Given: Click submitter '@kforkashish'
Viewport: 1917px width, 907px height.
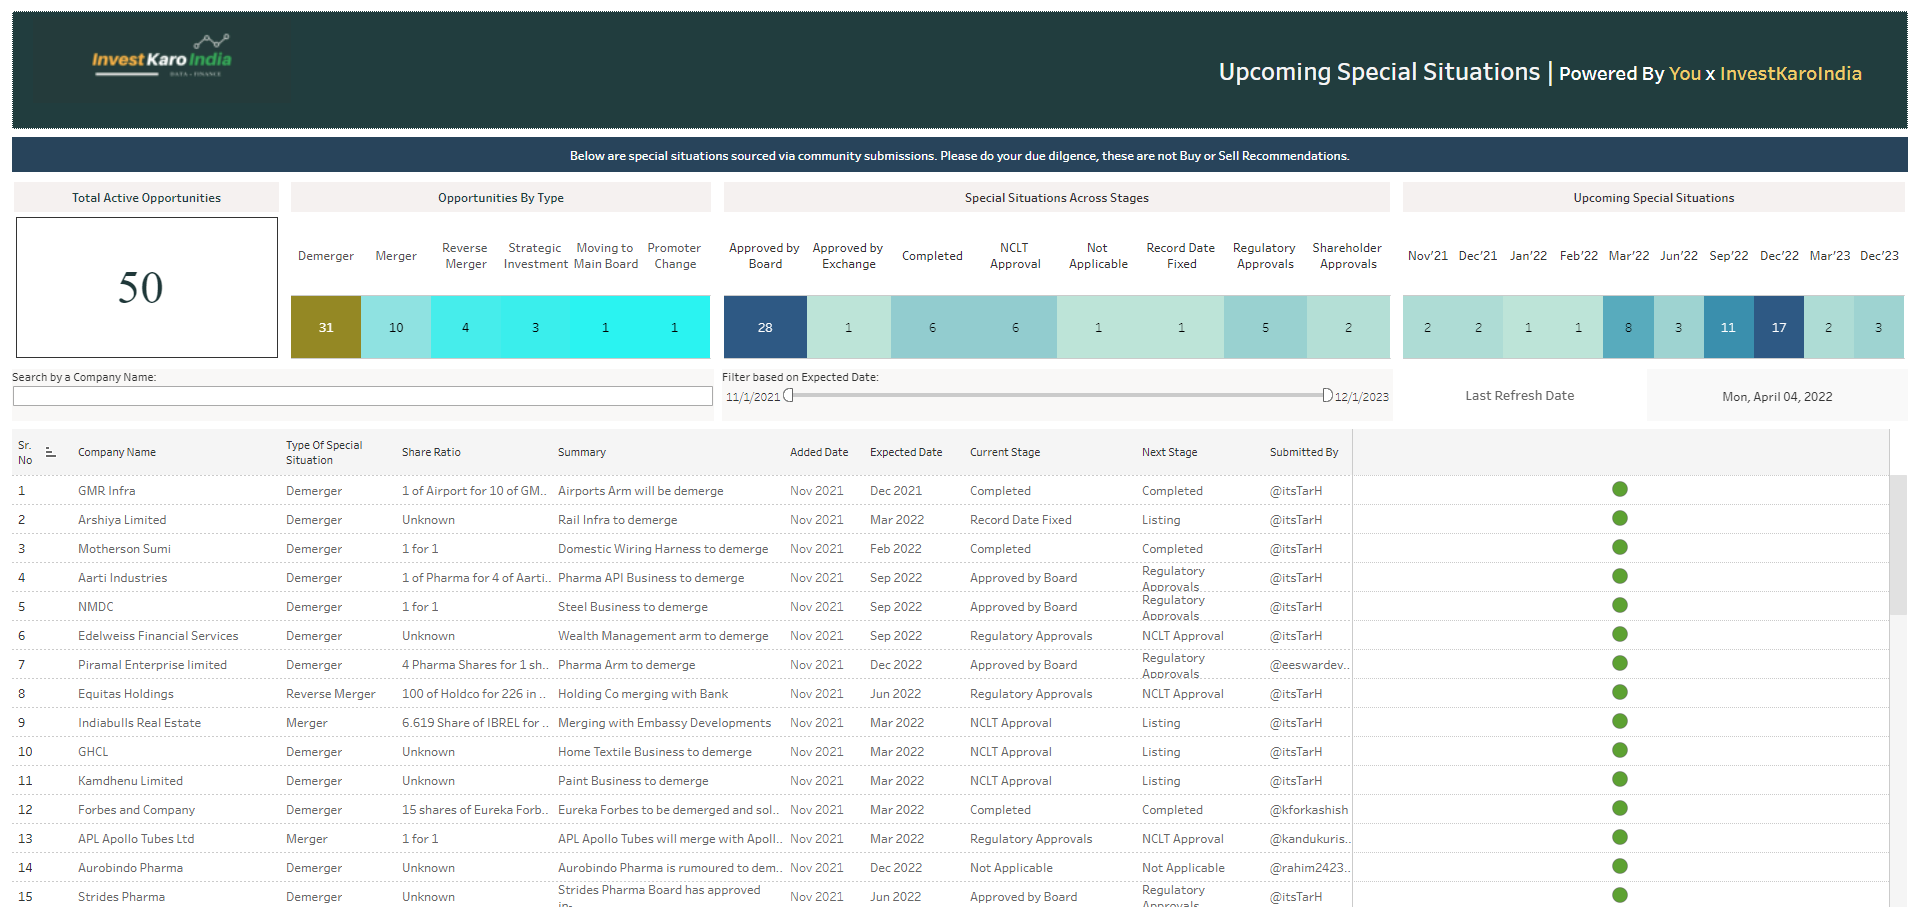Looking at the screenshot, I should (1309, 810).
